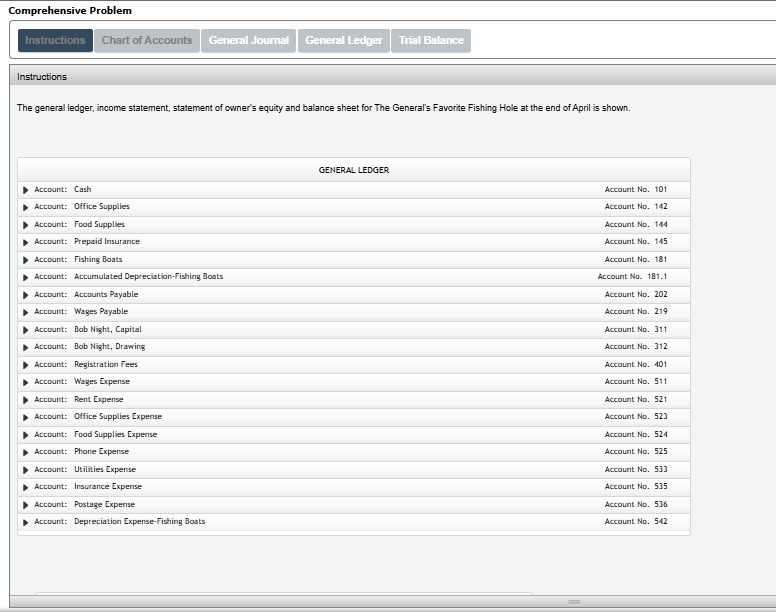Expand the Bob Night, Capital triangle
The height and width of the screenshot is (613, 776).
[x=26, y=330]
